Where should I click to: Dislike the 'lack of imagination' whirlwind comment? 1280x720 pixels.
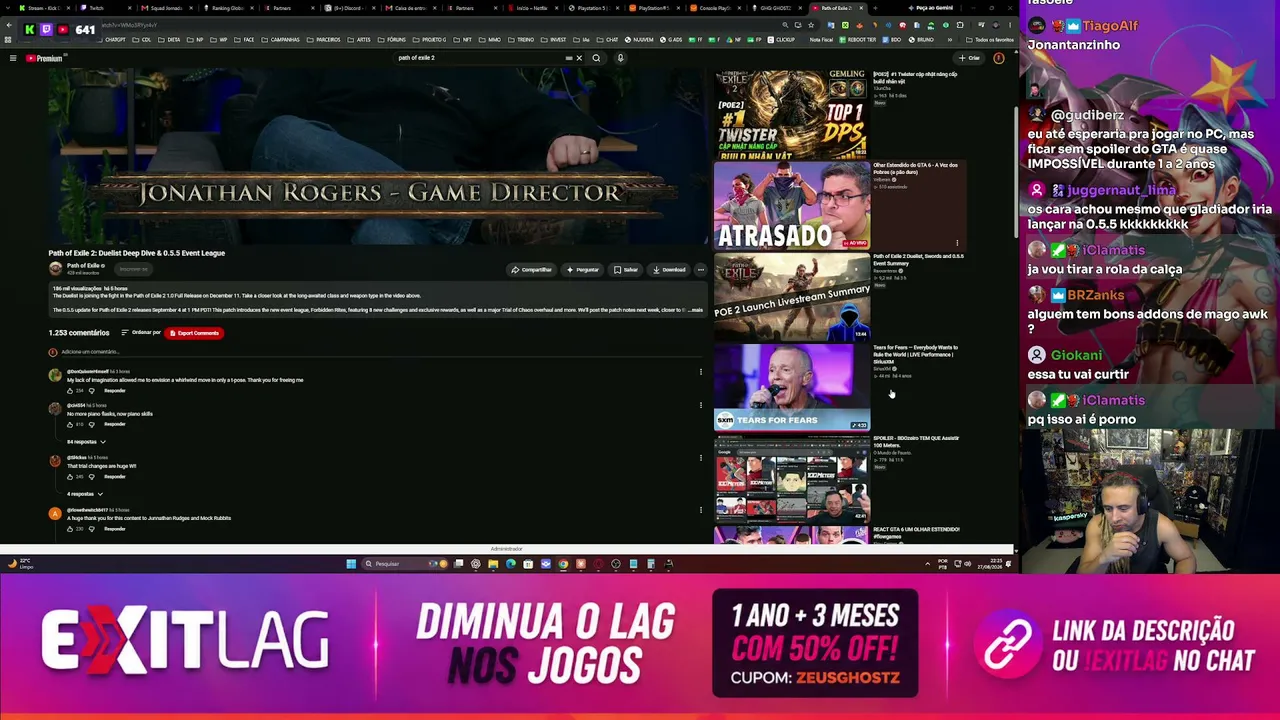[91, 390]
